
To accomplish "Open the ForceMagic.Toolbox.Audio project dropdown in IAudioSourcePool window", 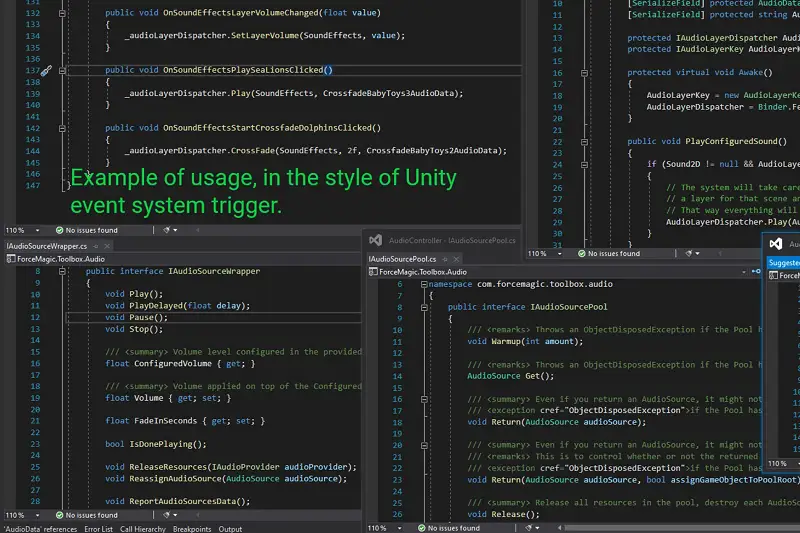I will [x=558, y=272].
